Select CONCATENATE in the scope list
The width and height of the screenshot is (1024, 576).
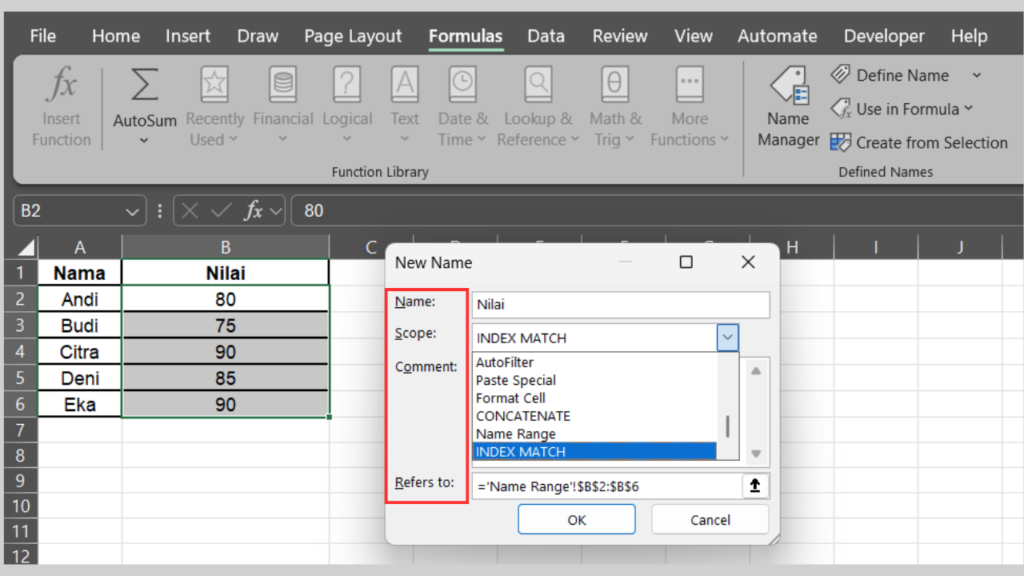pyautogui.click(x=523, y=416)
